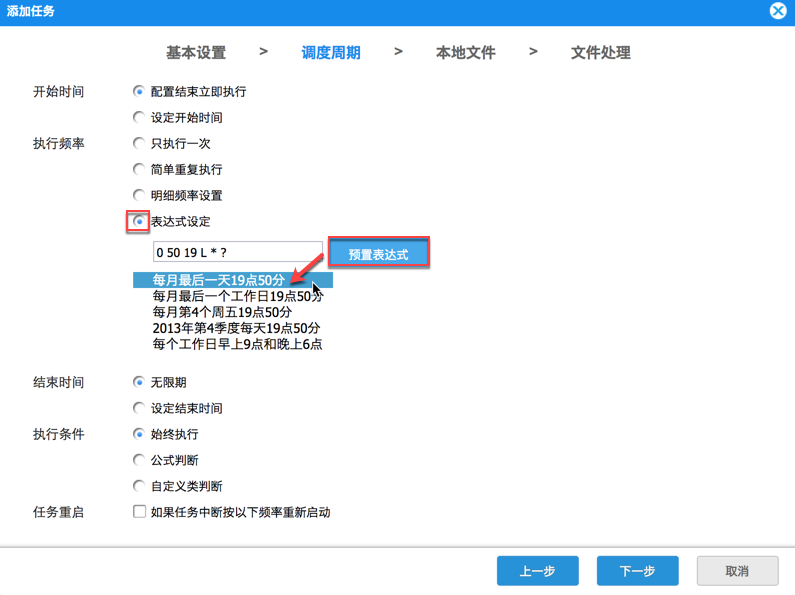Select 表达式设定 radio button
The width and height of the screenshot is (795, 595).
tap(138, 221)
